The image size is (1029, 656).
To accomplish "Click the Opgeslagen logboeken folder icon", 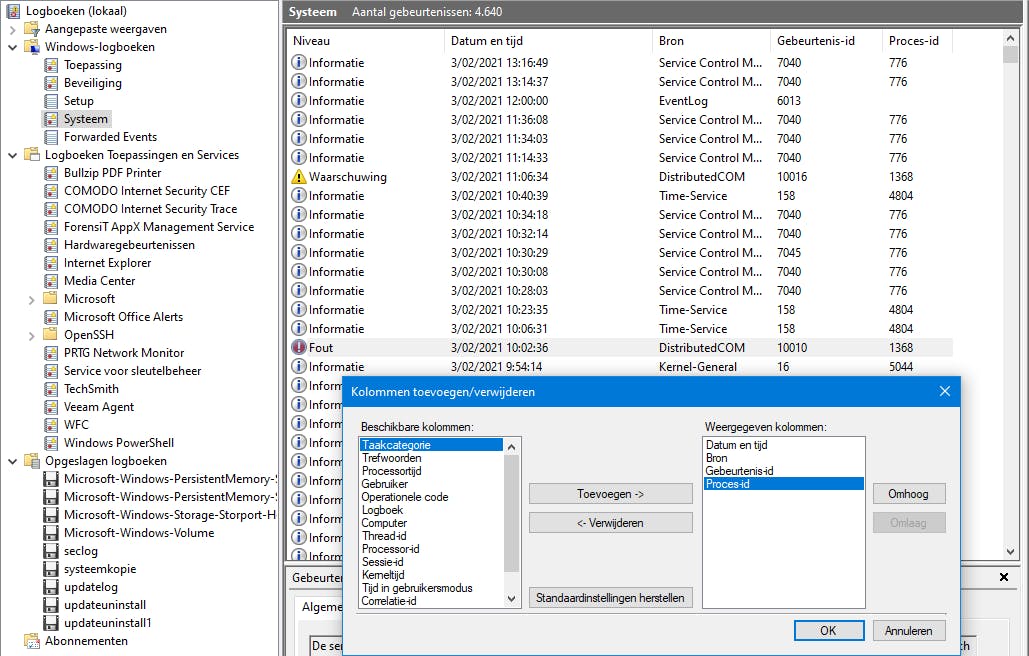I will pos(32,461).
